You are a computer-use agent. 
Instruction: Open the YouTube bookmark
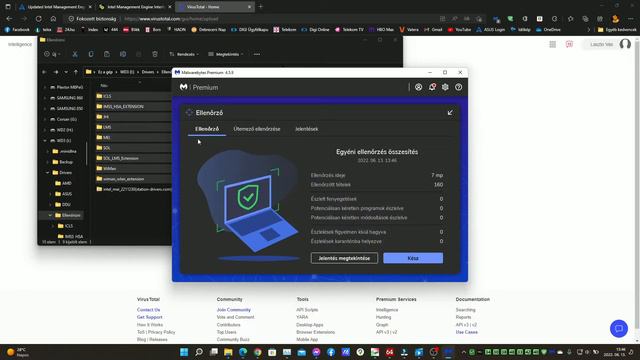(x=460, y=29)
